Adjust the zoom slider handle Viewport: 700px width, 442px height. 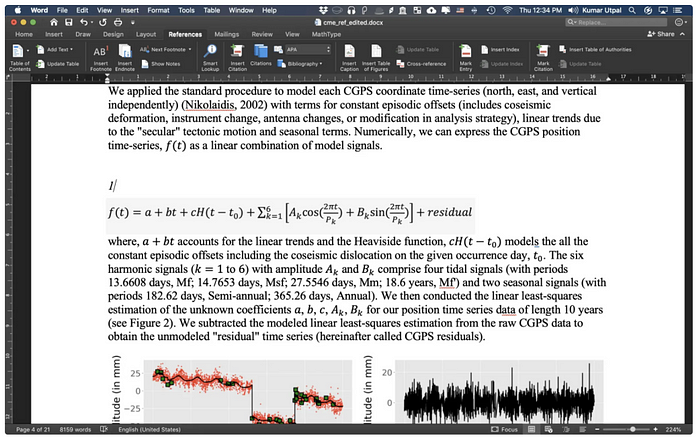pyautogui.click(x=633, y=429)
